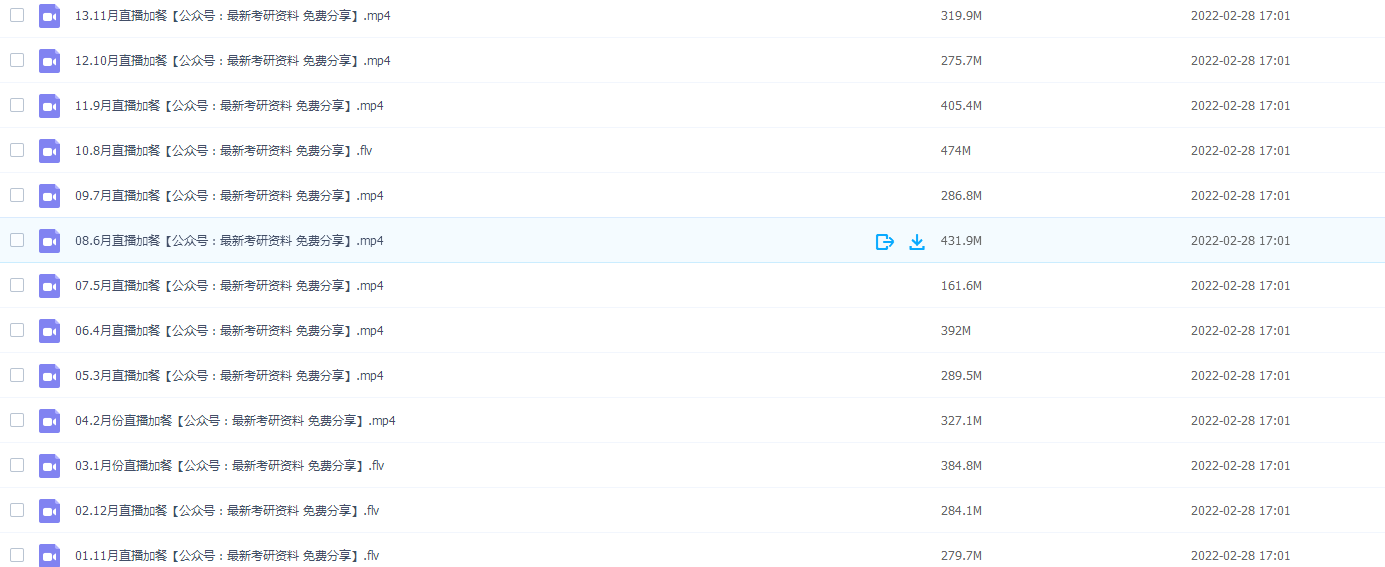Tick the checkbox for 09.7月直播加餐
Viewport: 1385px width, 567px height.
pyautogui.click(x=17, y=195)
